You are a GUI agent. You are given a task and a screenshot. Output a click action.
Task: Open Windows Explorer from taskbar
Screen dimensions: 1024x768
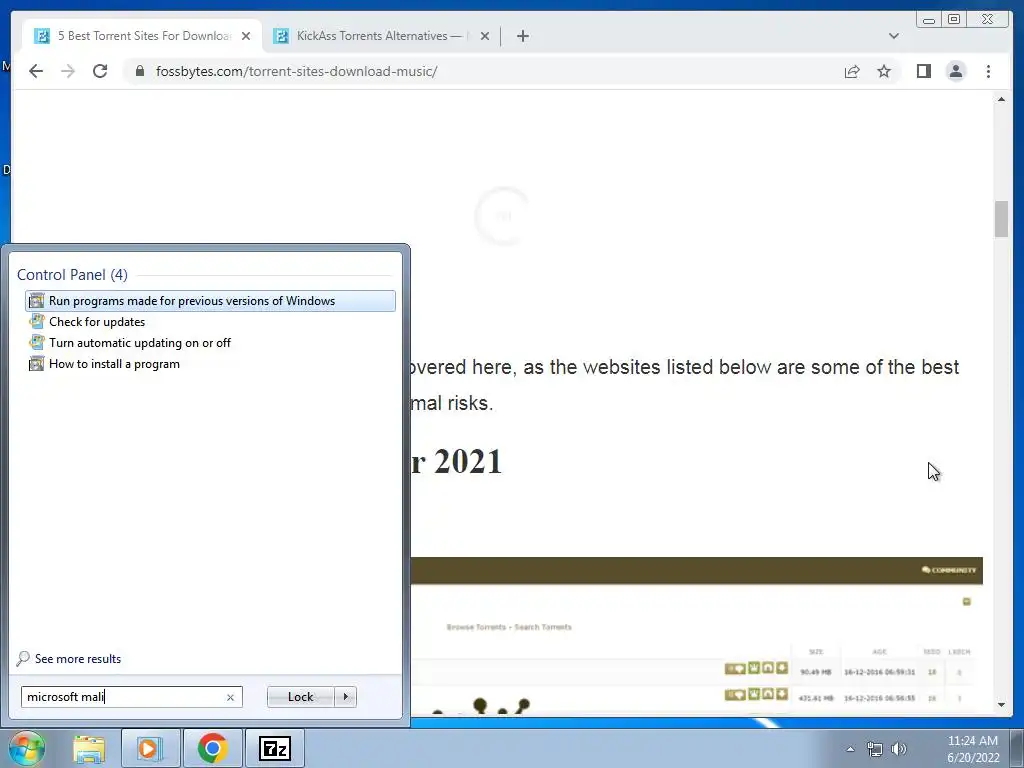click(x=89, y=748)
